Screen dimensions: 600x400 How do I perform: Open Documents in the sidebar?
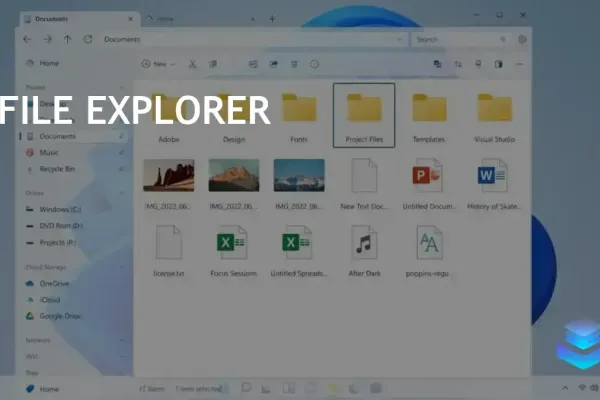tap(73, 136)
